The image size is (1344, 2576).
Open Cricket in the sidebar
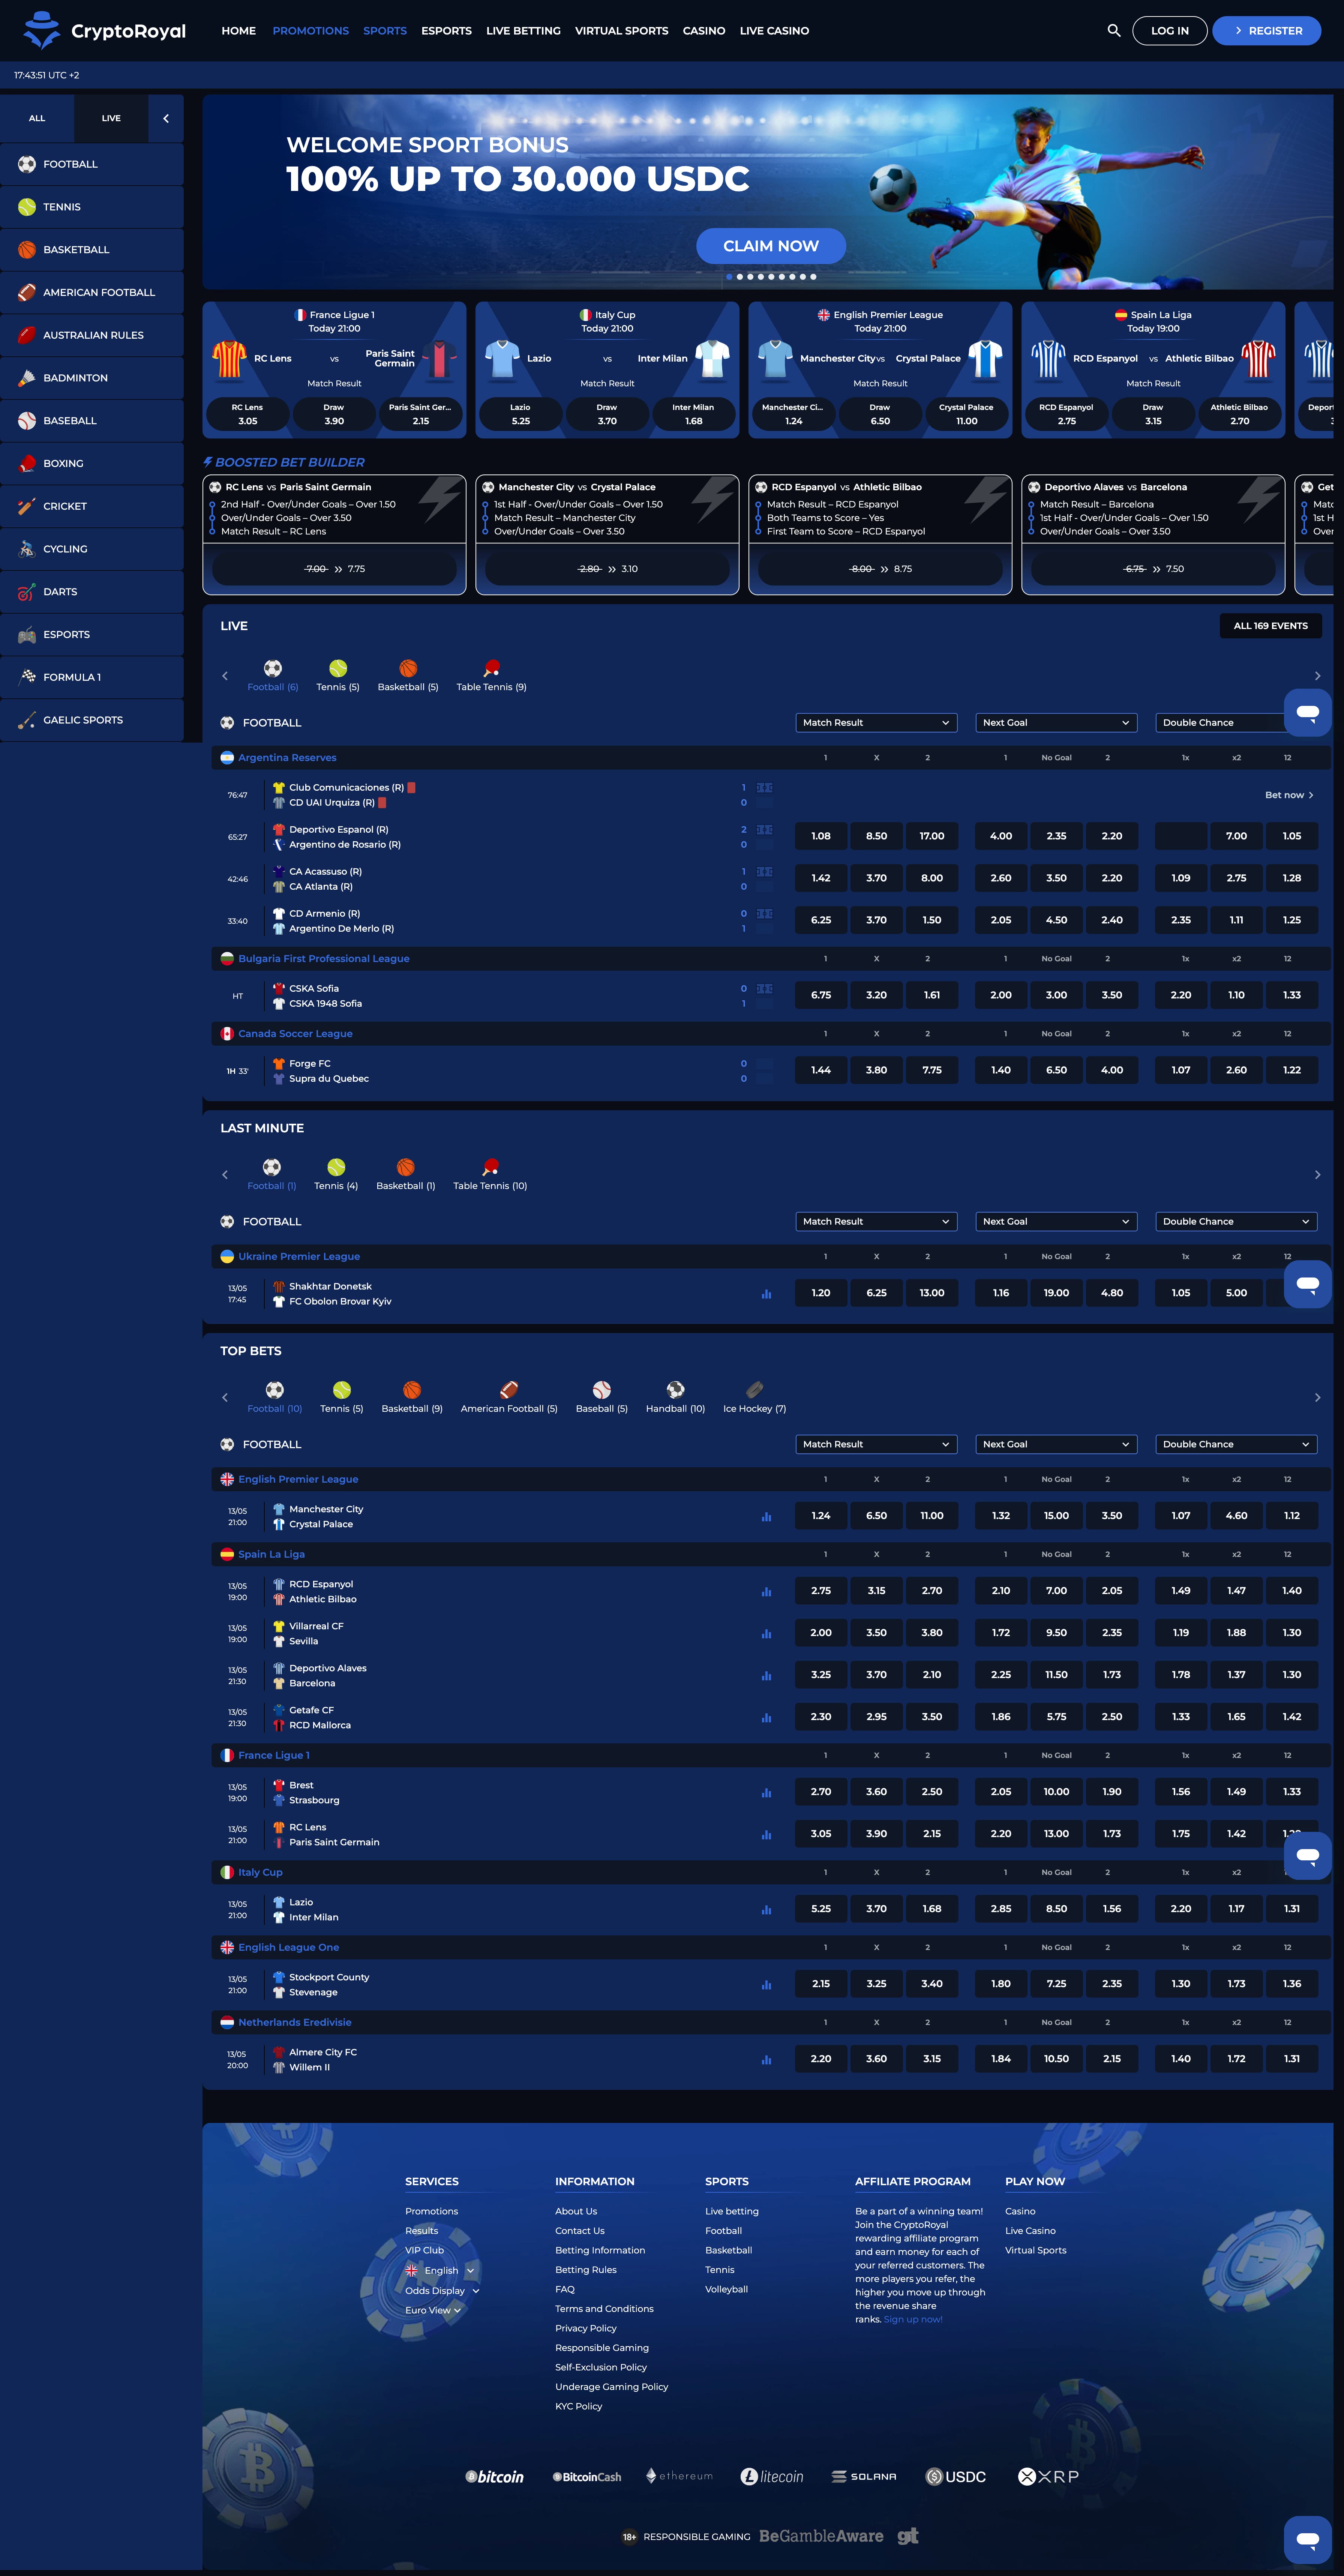92,506
